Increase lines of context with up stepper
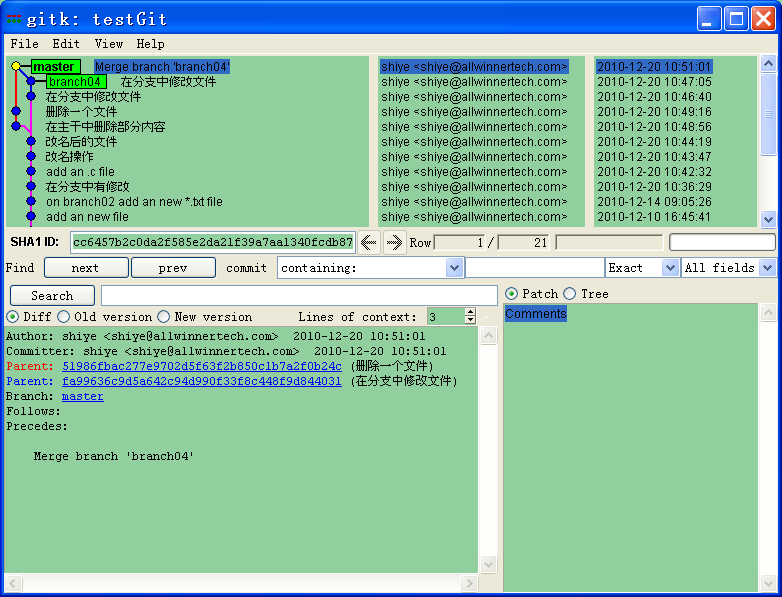Viewport: 782px width, 597px height. pos(470,312)
